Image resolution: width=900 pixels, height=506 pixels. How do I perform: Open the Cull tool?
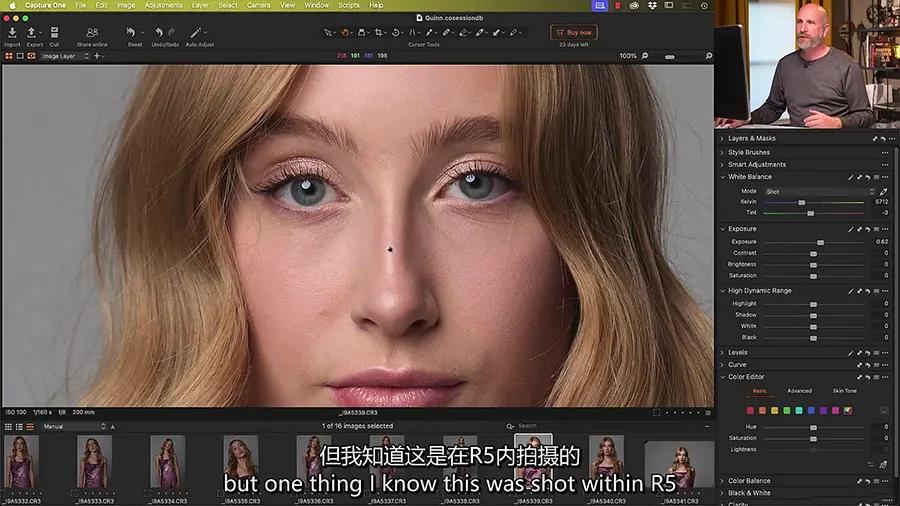click(54, 33)
